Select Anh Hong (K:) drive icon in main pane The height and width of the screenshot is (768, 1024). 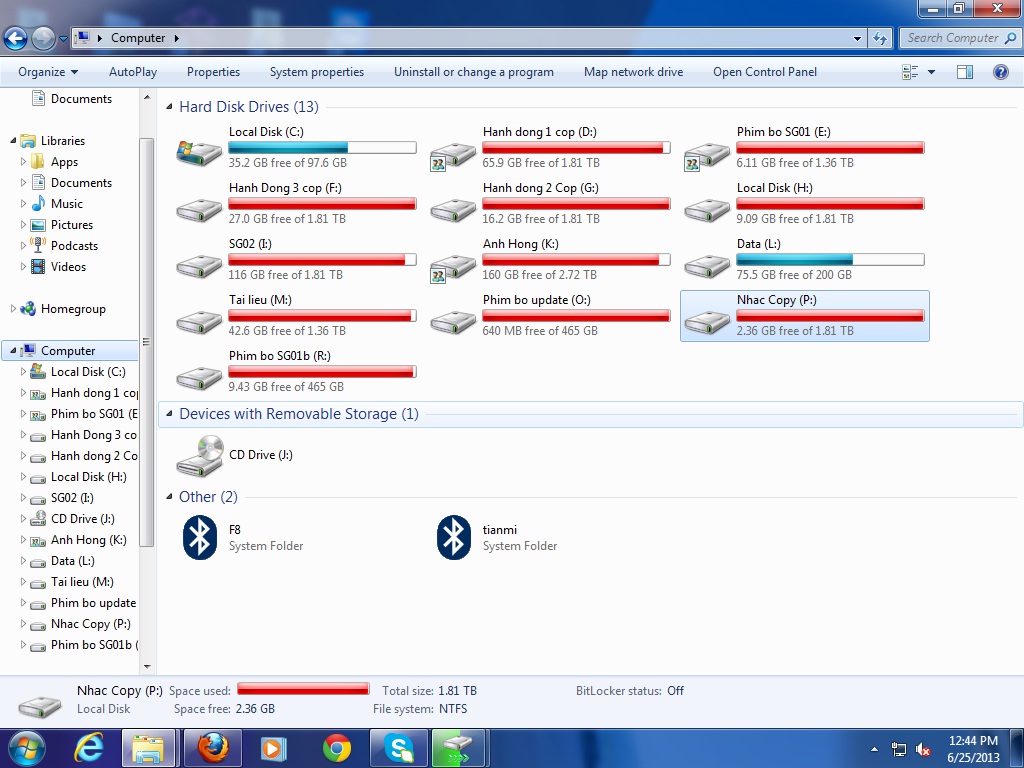(453, 268)
